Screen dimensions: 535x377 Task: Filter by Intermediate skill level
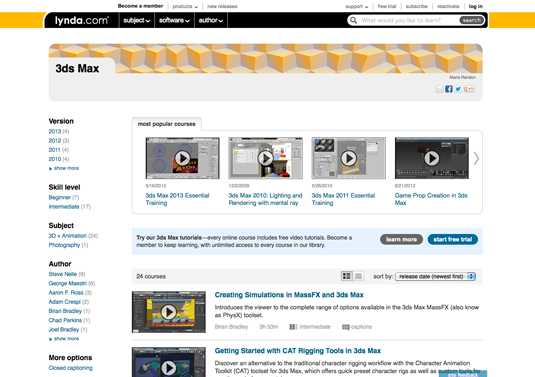[64, 207]
